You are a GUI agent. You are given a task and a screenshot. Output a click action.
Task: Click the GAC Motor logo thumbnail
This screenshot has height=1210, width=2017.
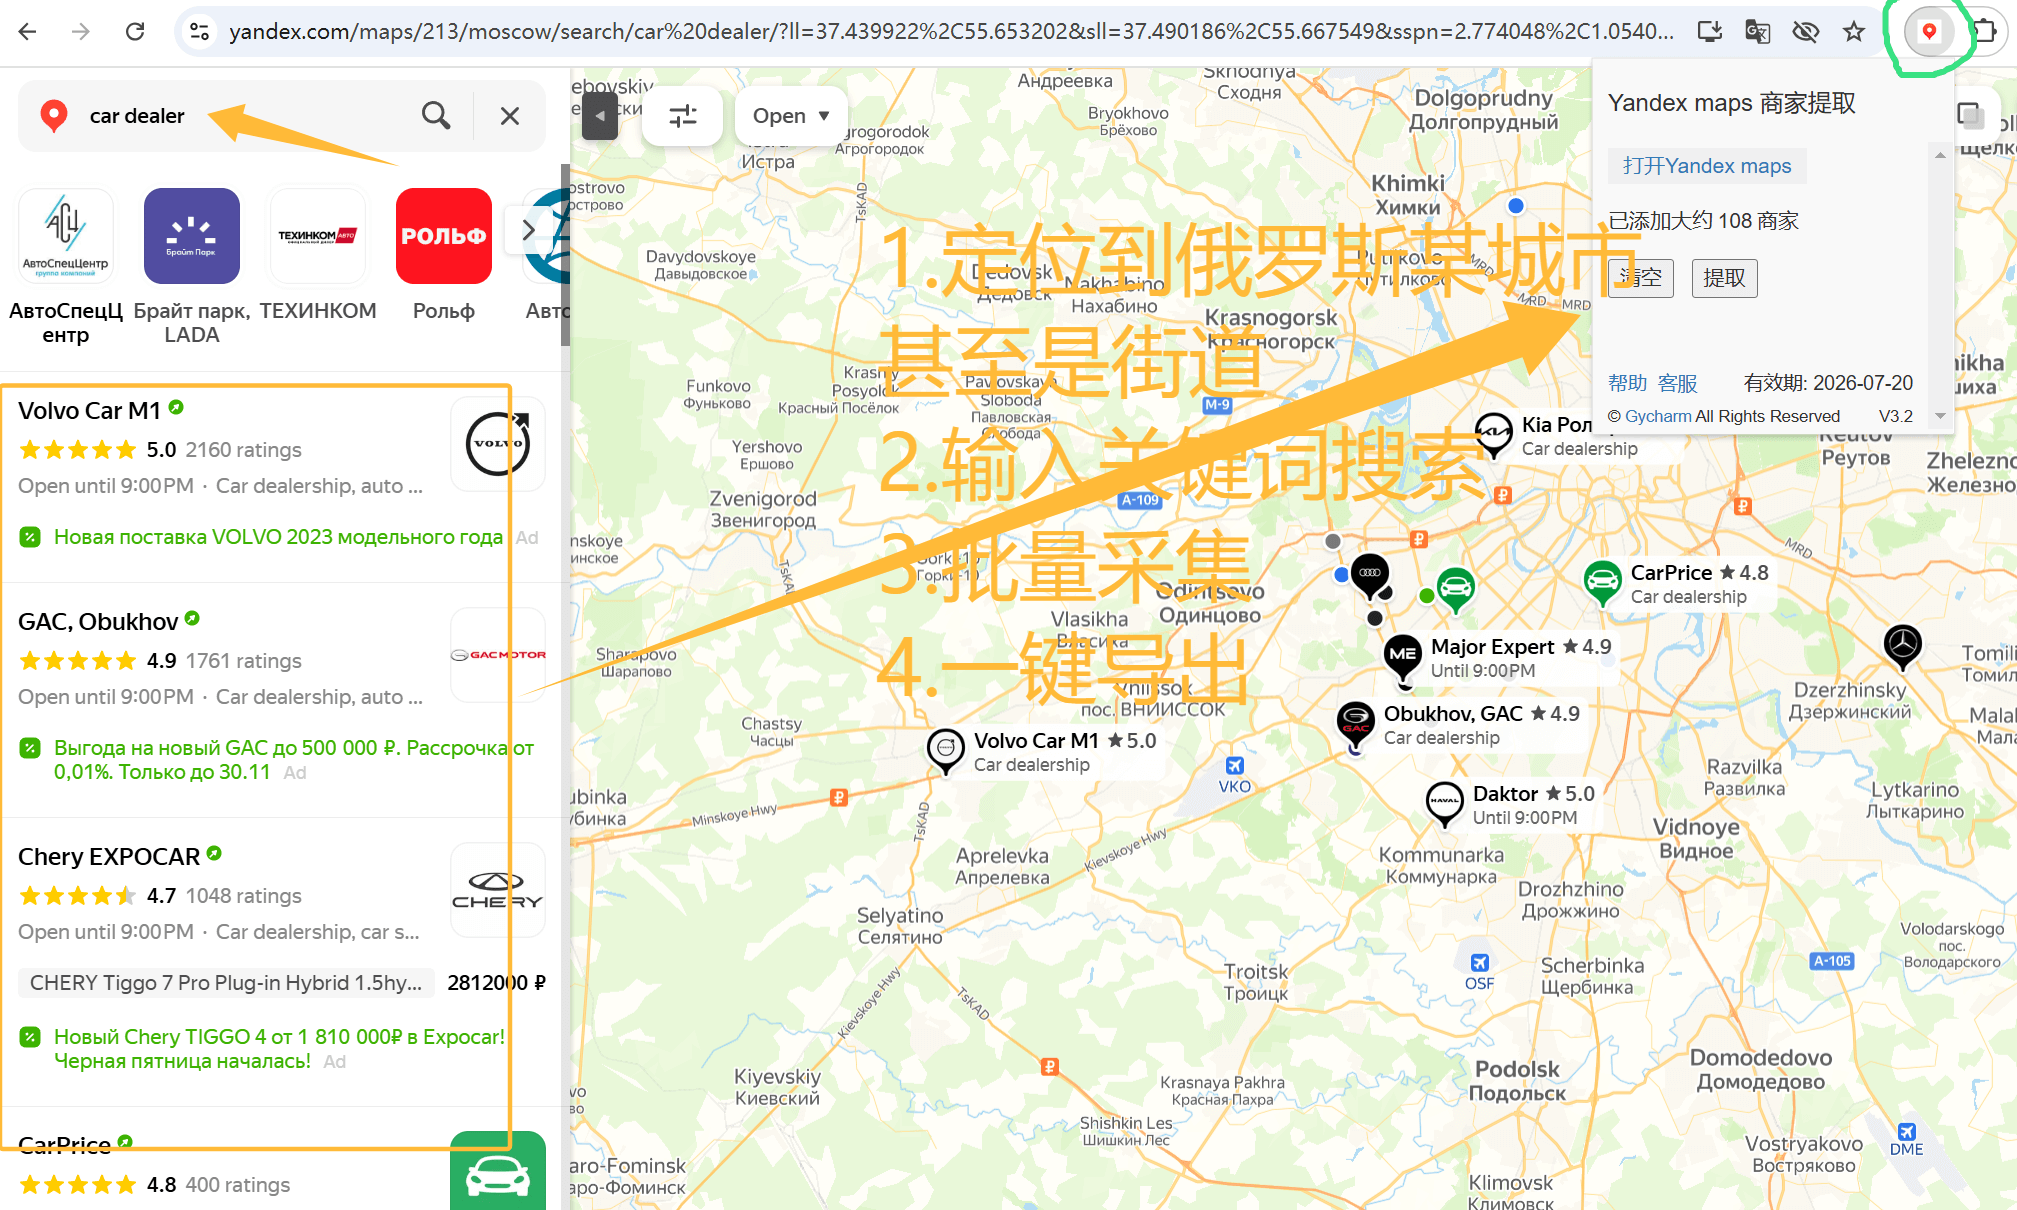(x=498, y=655)
